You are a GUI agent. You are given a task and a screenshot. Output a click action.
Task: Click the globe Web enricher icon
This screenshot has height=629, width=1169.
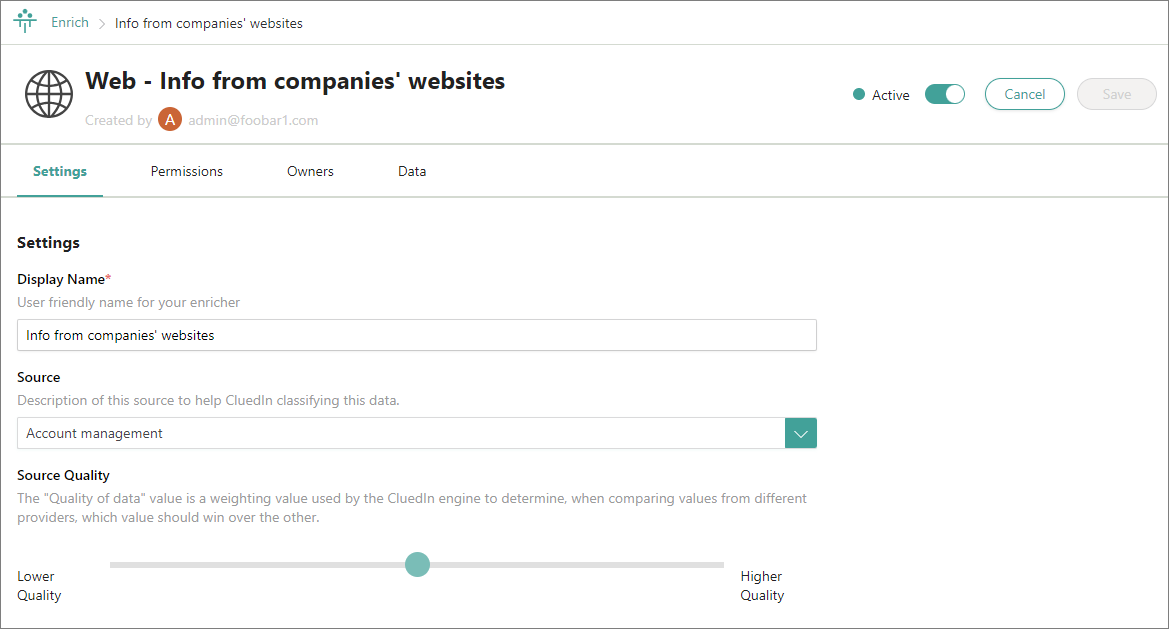point(49,95)
